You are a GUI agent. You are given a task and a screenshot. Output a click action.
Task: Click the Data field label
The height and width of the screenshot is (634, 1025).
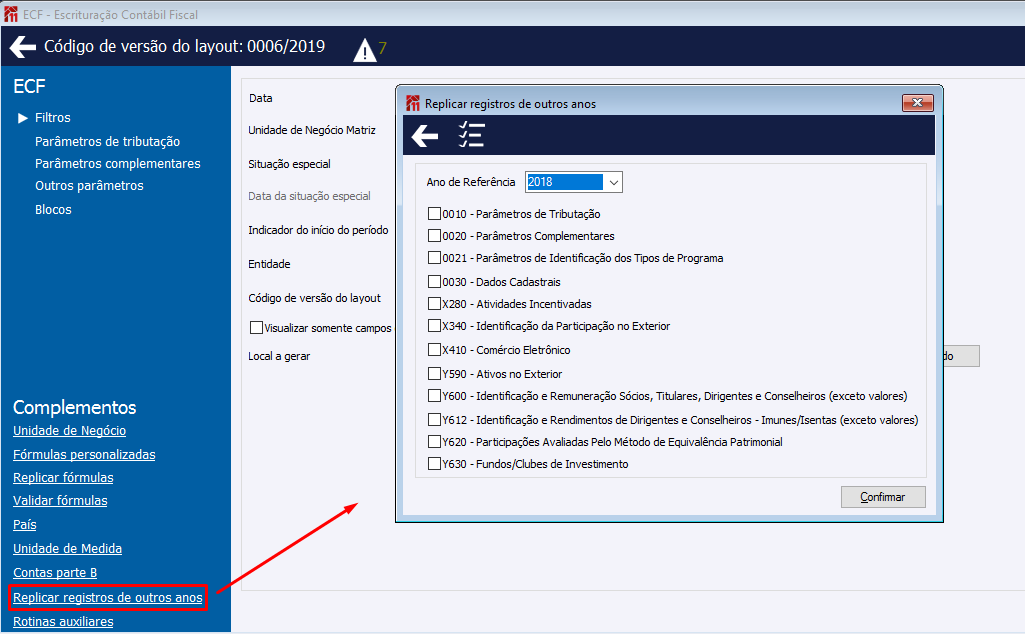point(260,99)
